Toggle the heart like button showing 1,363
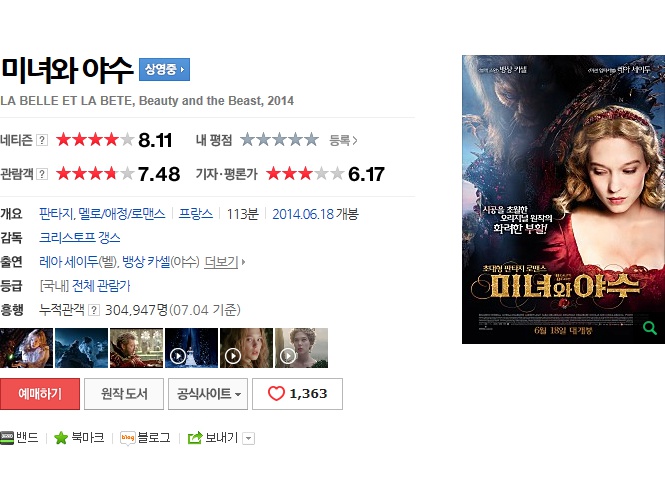The height and width of the screenshot is (496, 665). [297, 394]
